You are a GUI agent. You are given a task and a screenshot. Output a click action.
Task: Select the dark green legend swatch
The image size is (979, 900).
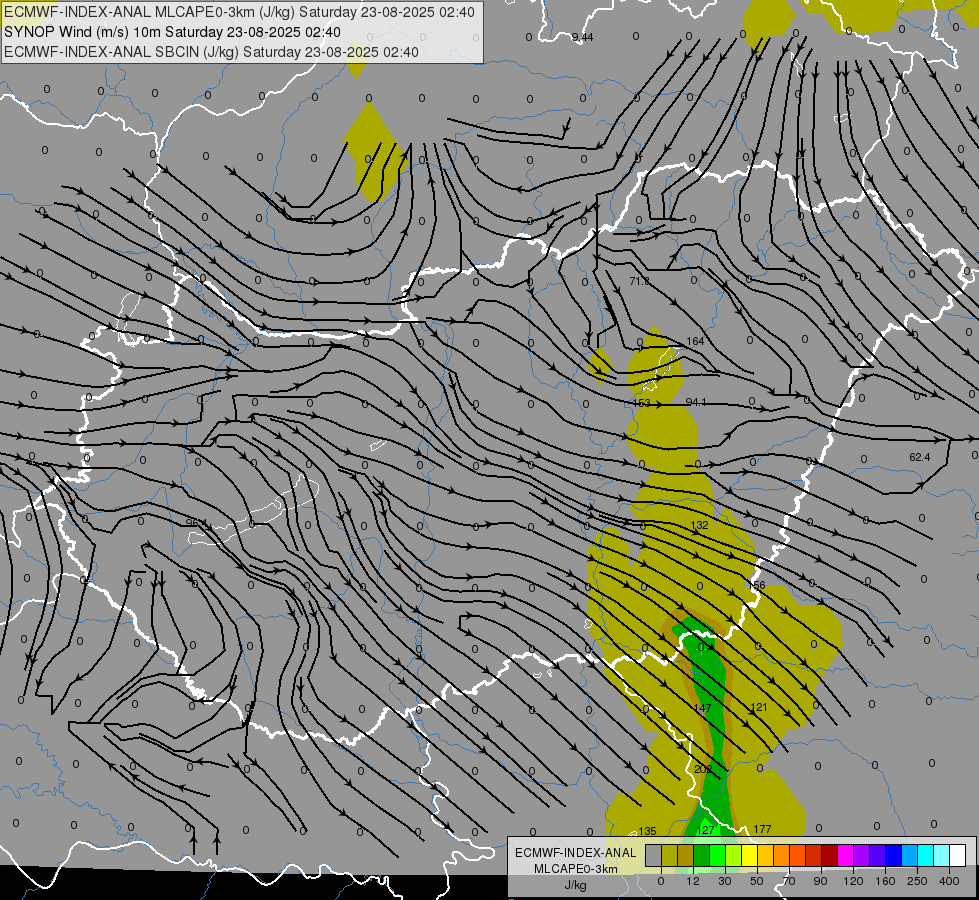(x=702, y=855)
